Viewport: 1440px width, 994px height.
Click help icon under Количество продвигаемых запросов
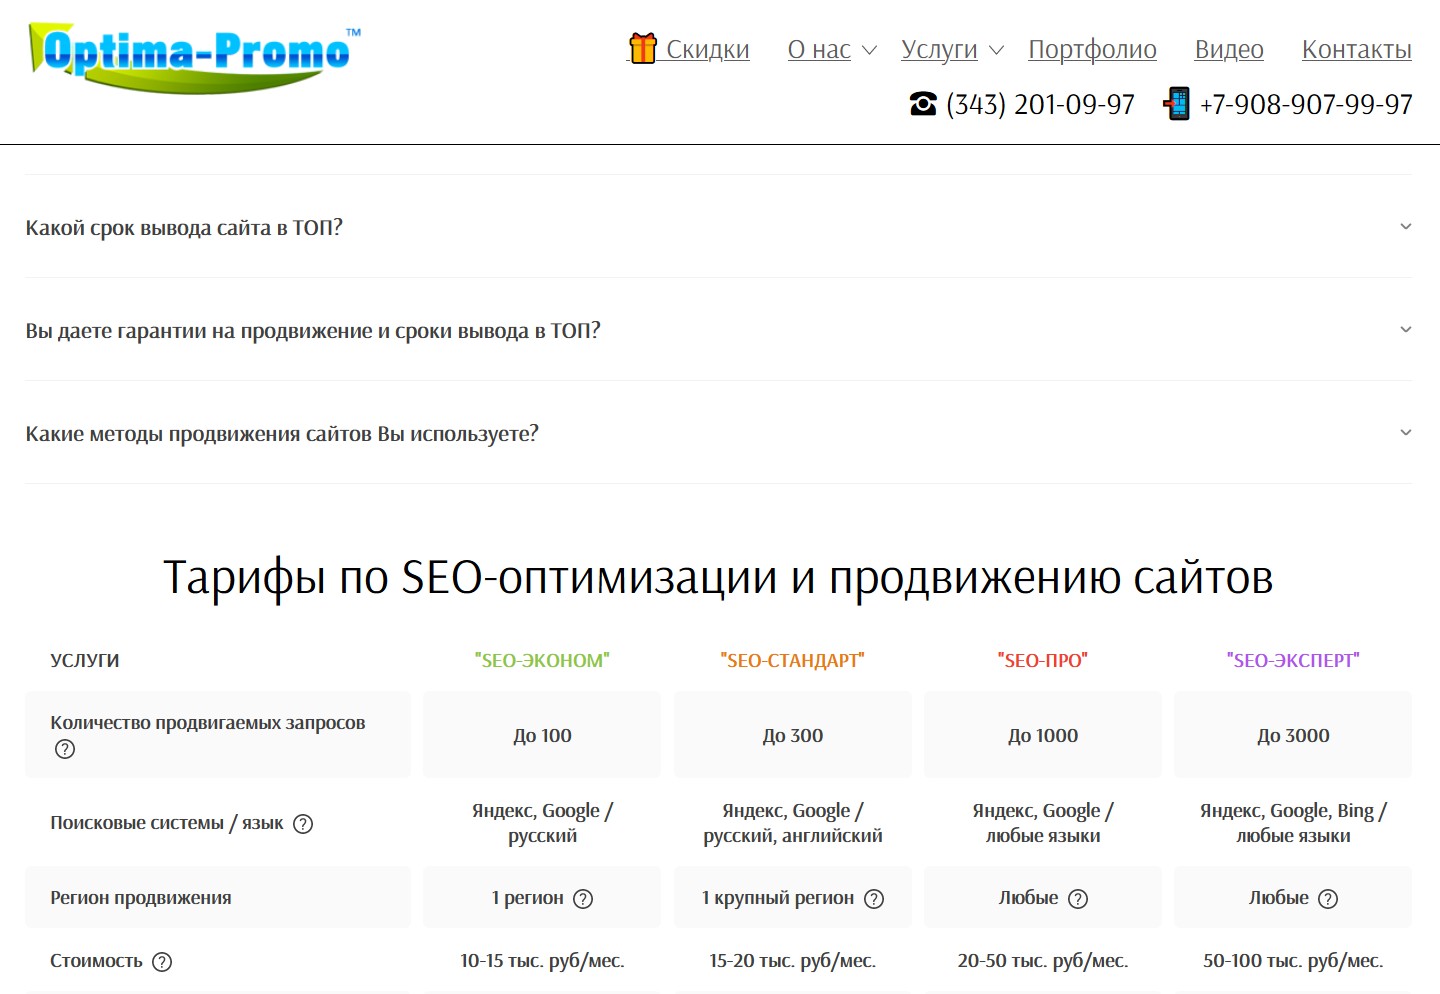coord(65,749)
